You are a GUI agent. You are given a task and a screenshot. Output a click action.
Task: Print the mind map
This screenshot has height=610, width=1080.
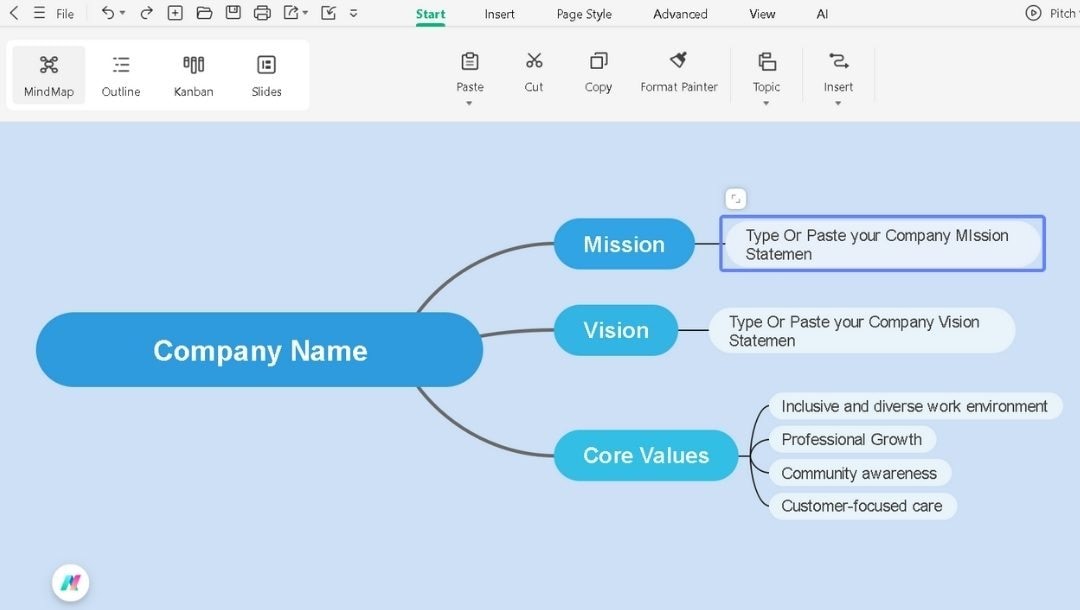[x=261, y=13]
